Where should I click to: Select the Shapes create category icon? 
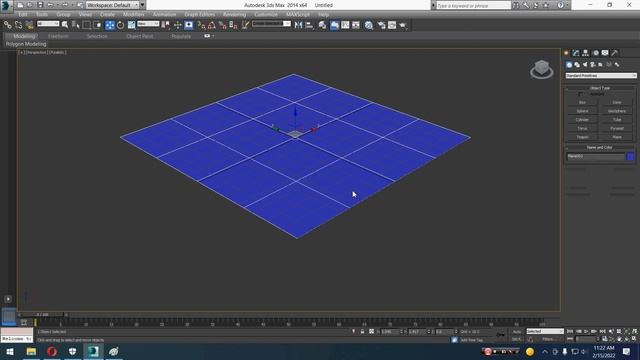[577, 64]
